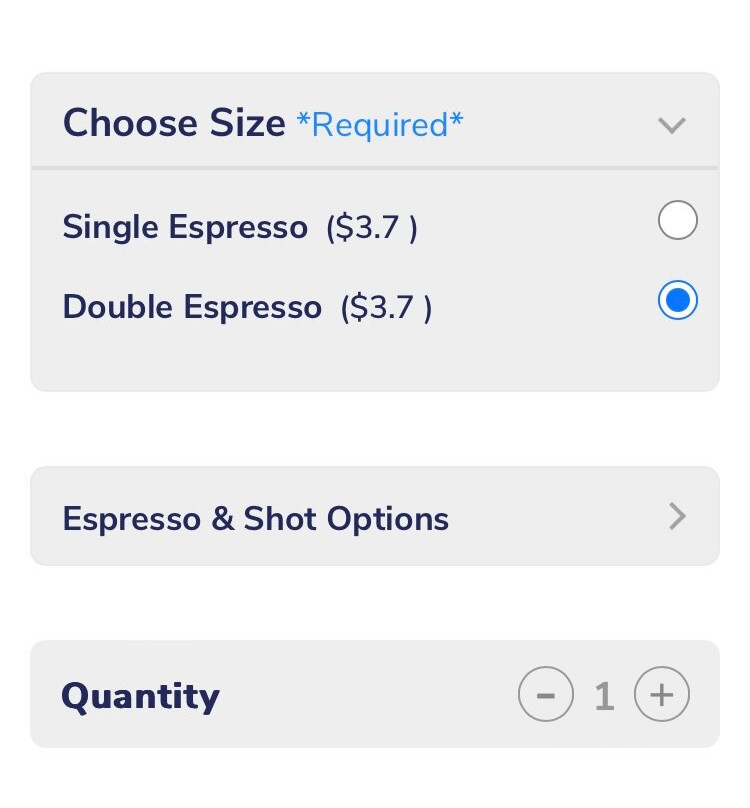
Task: Click empty header space before the down chevron
Action: pyautogui.click(x=560, y=125)
